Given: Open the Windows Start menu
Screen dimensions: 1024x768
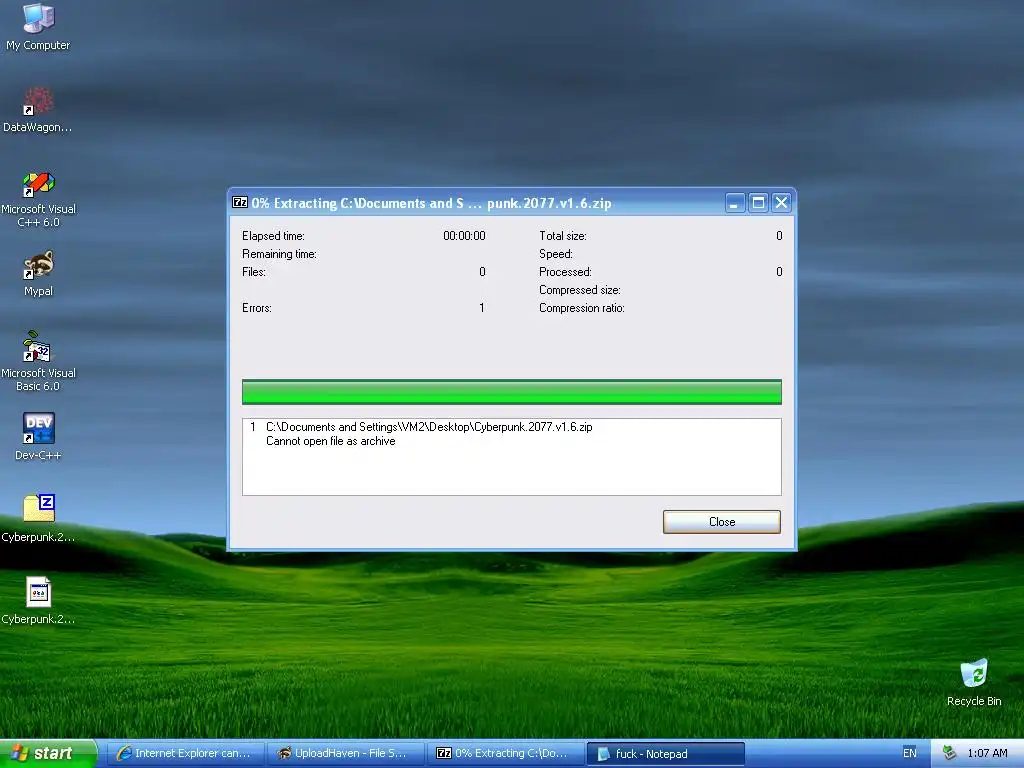Looking at the screenshot, I should tap(48, 753).
